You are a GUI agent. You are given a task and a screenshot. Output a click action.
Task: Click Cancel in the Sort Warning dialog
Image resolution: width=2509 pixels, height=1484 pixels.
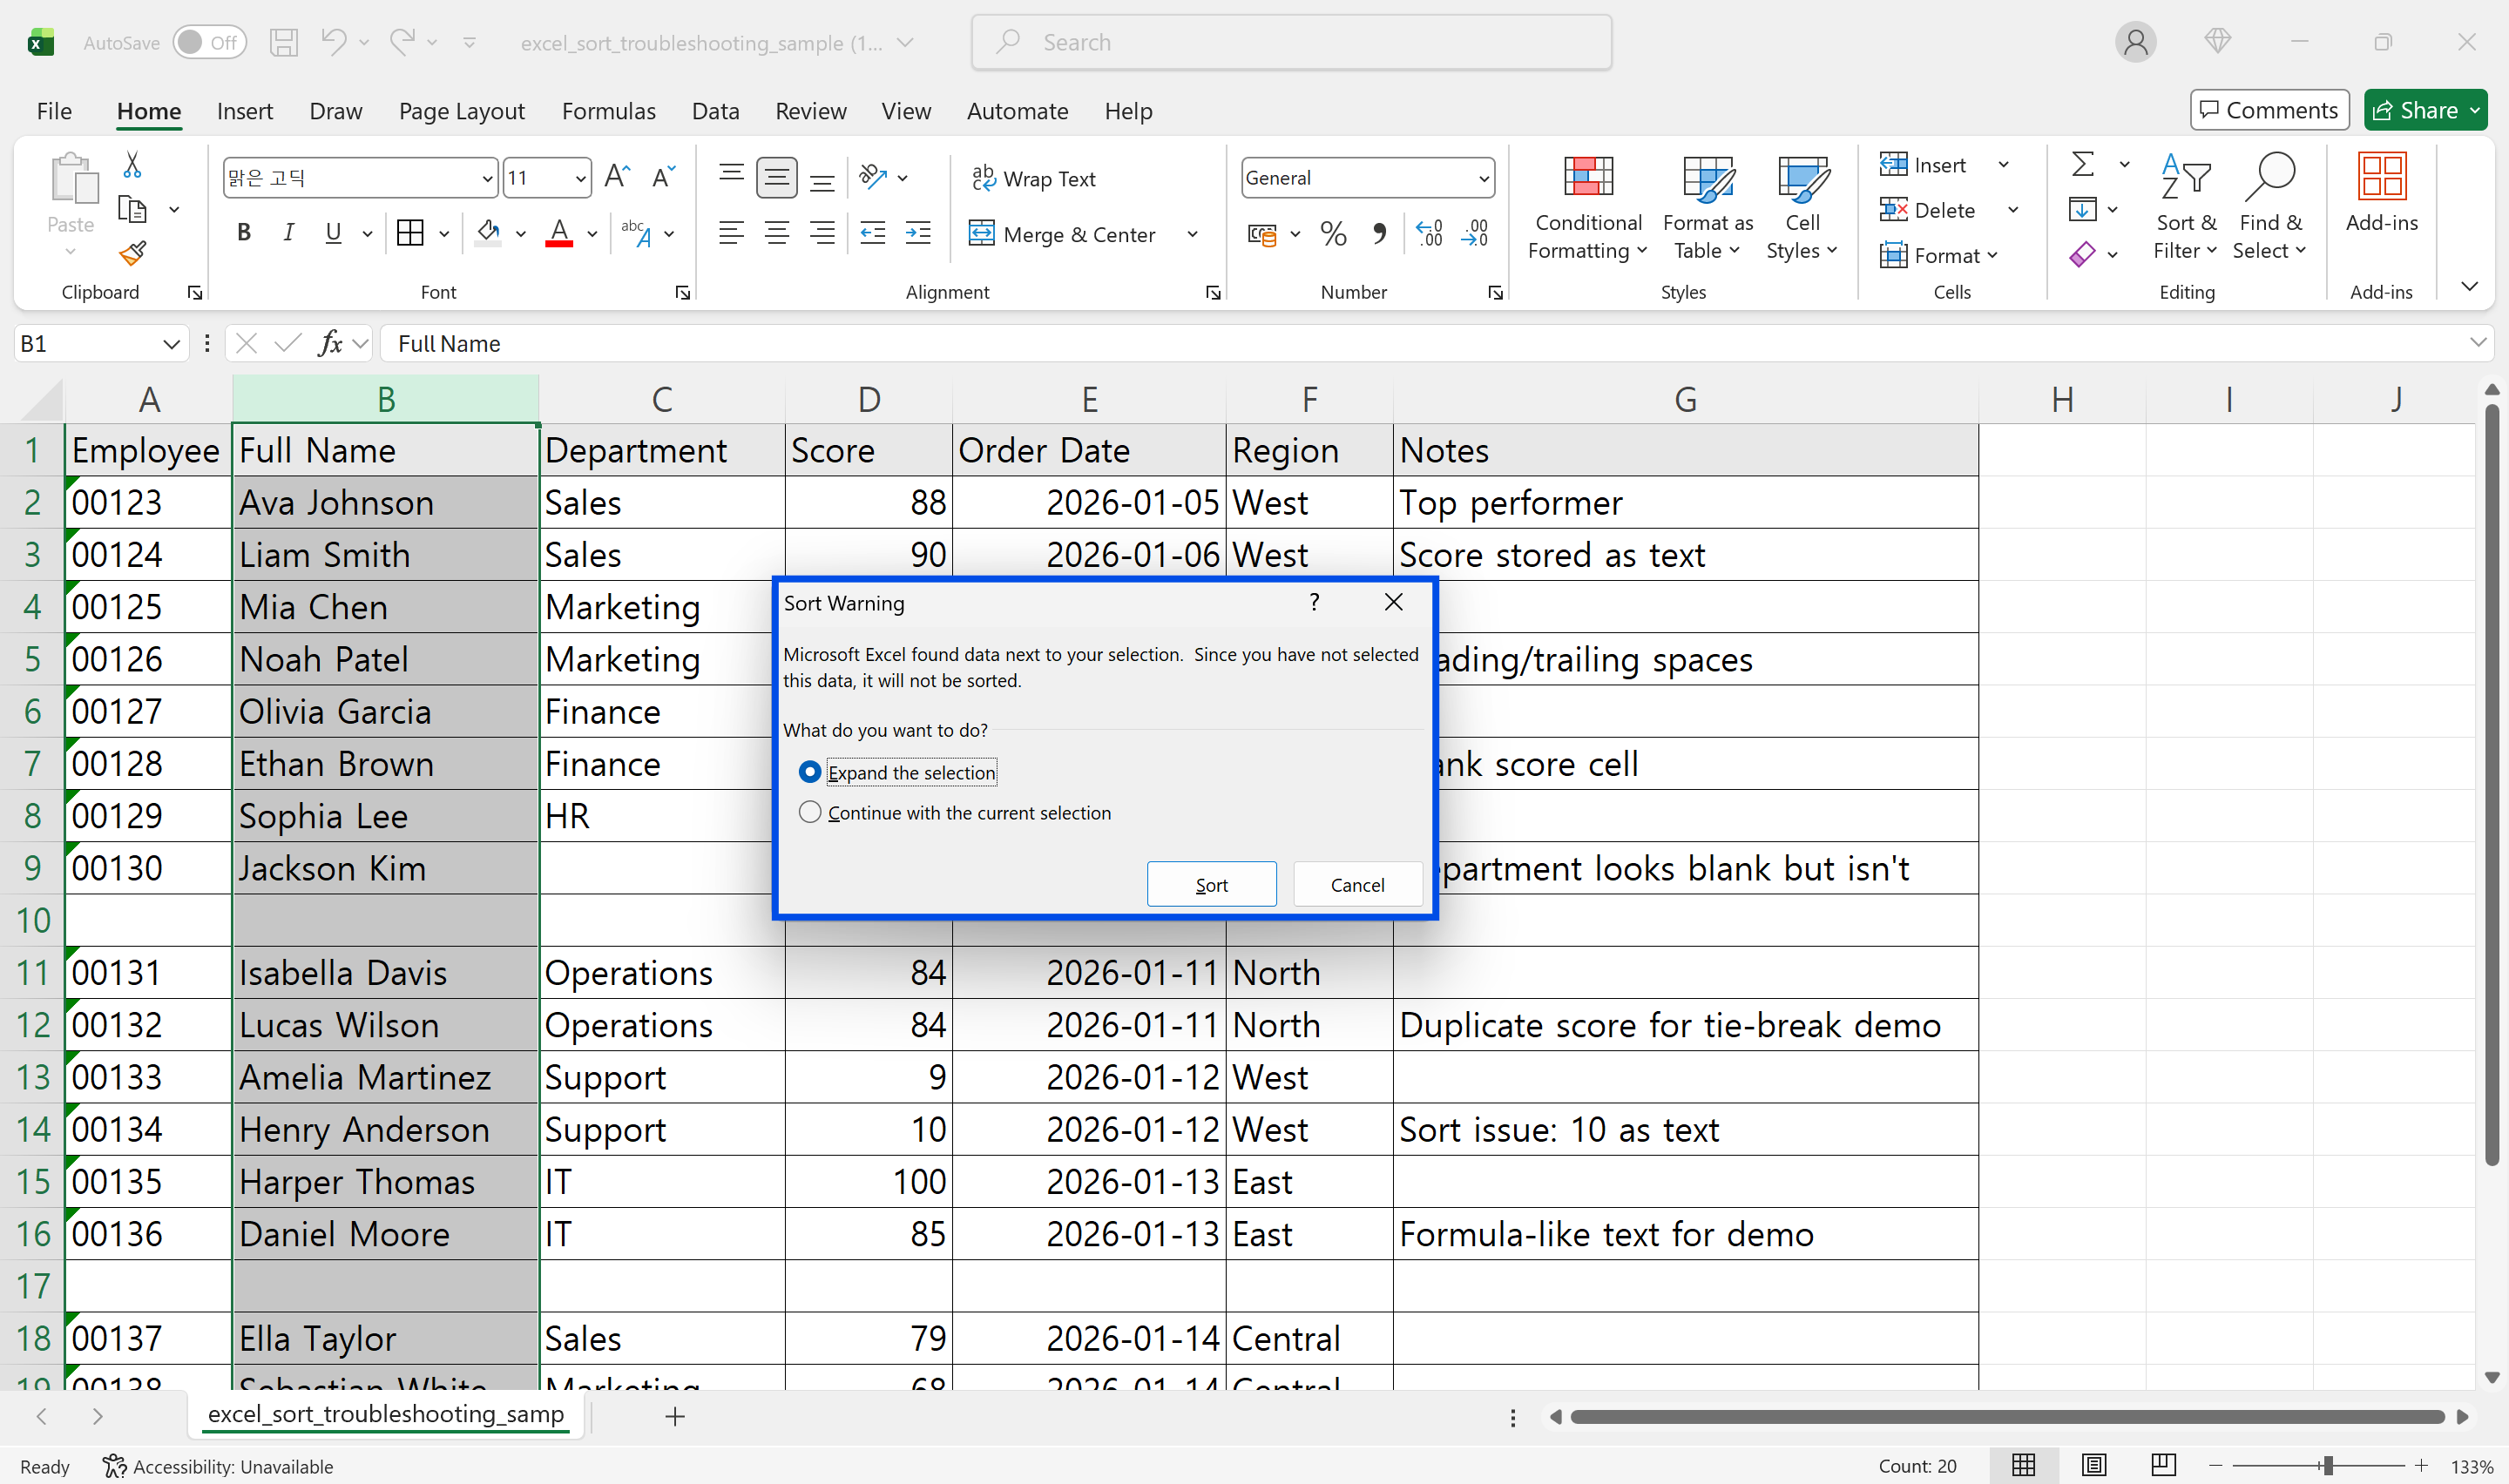tap(1357, 884)
